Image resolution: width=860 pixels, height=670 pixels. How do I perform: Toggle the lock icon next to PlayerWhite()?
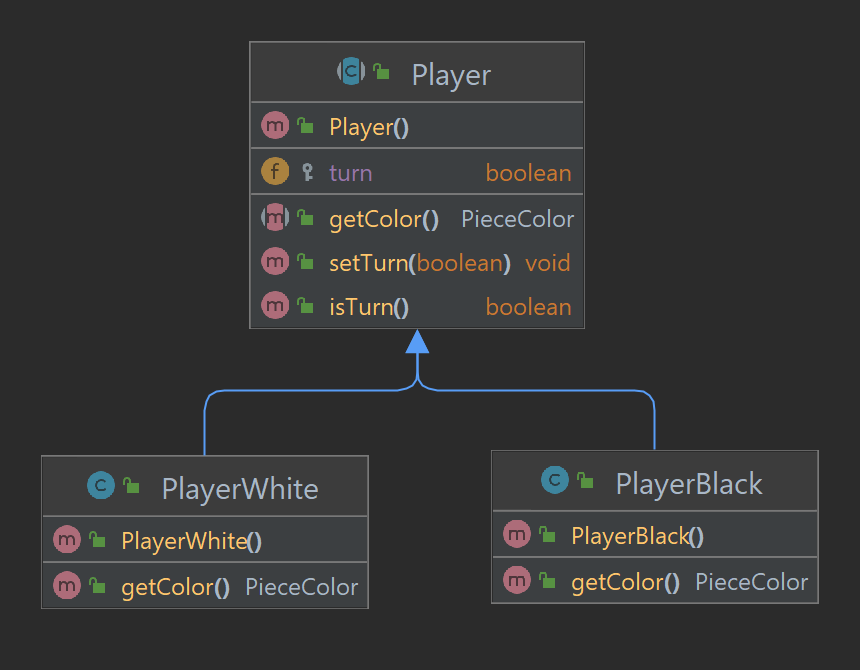pyautogui.click(x=97, y=539)
